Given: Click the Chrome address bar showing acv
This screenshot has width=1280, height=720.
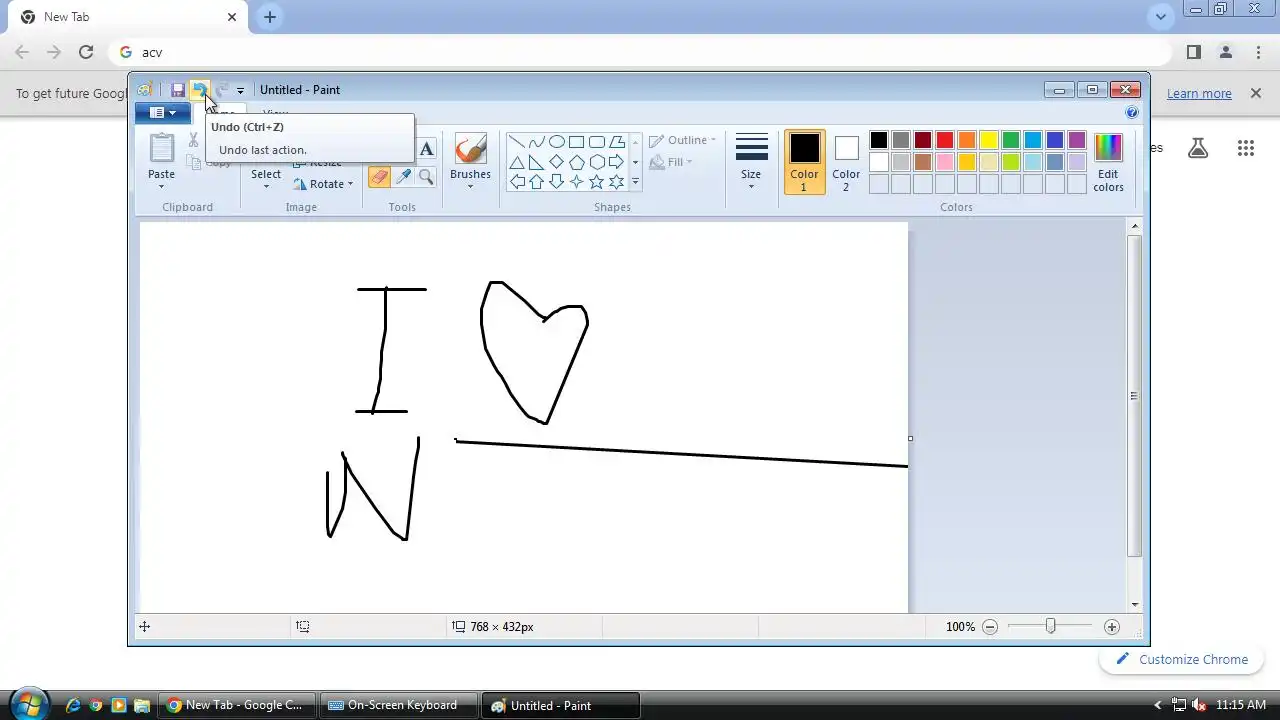Looking at the screenshot, I should pyautogui.click(x=640, y=52).
